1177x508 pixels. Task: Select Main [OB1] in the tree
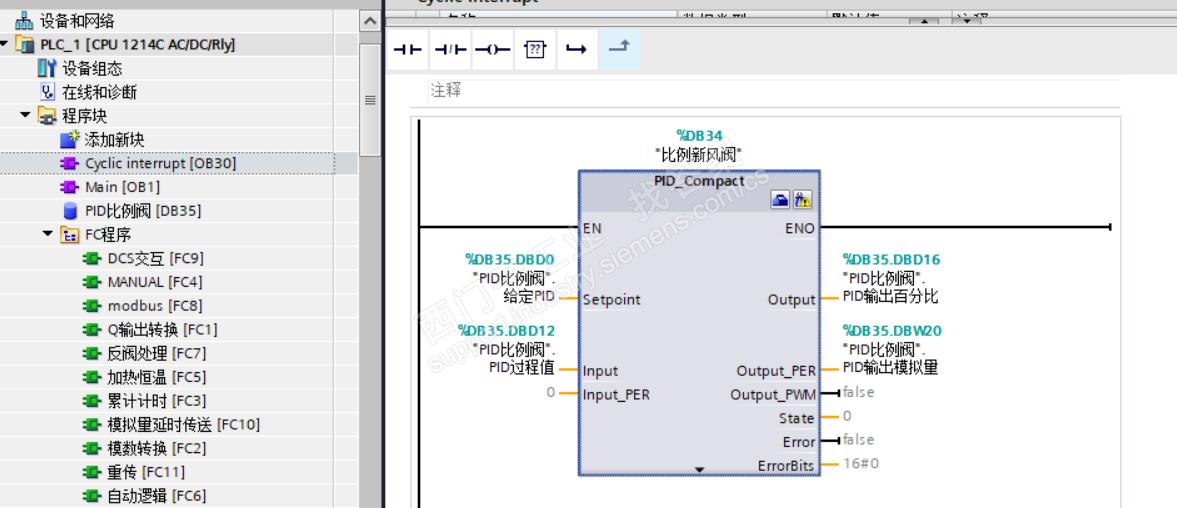pyautogui.click(x=122, y=187)
